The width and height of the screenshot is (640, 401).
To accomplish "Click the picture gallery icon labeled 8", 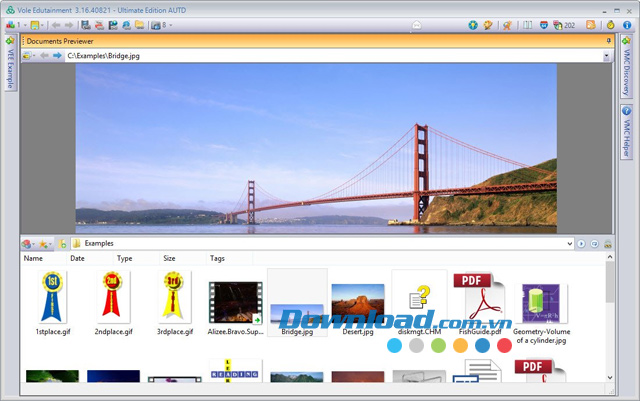I will [x=156, y=25].
